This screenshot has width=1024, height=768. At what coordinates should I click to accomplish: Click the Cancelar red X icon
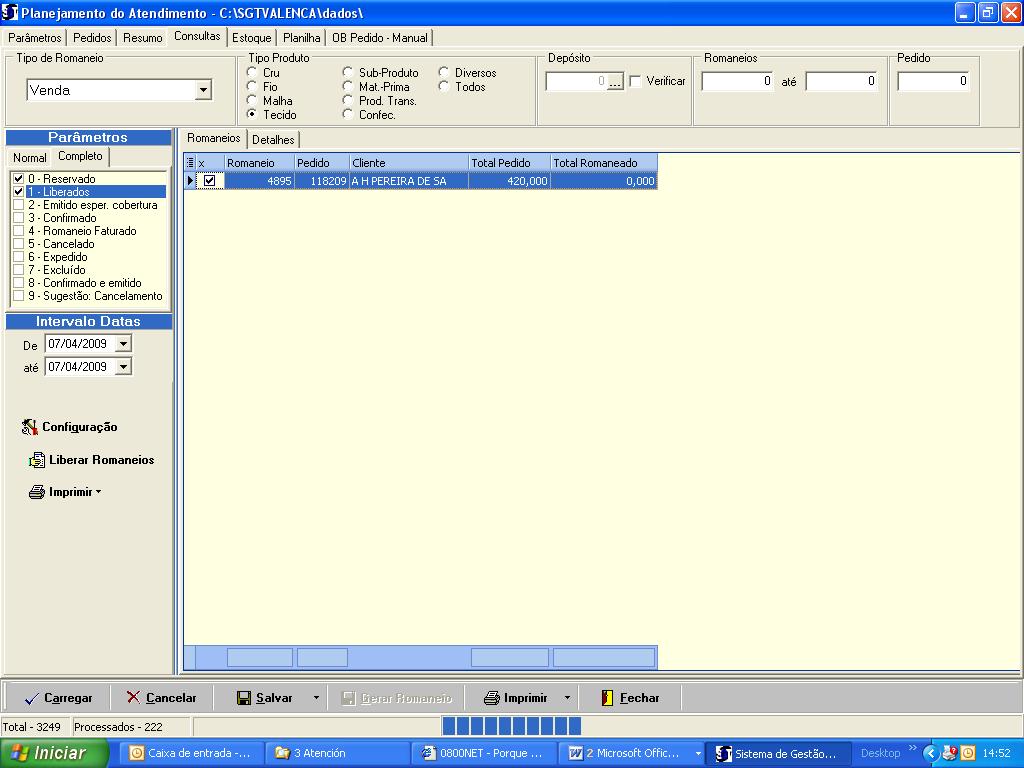[133, 698]
